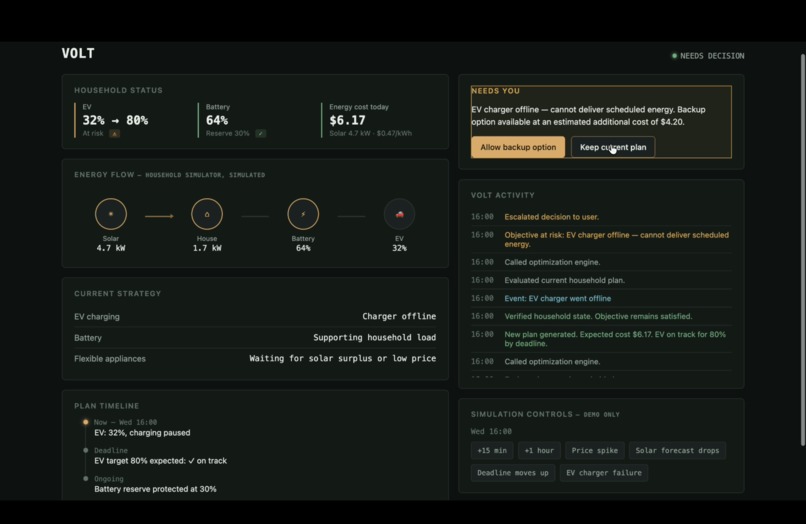This screenshot has height=524, width=806.
Task: Click the Battery node icon in Energy Flow
Action: (303, 214)
